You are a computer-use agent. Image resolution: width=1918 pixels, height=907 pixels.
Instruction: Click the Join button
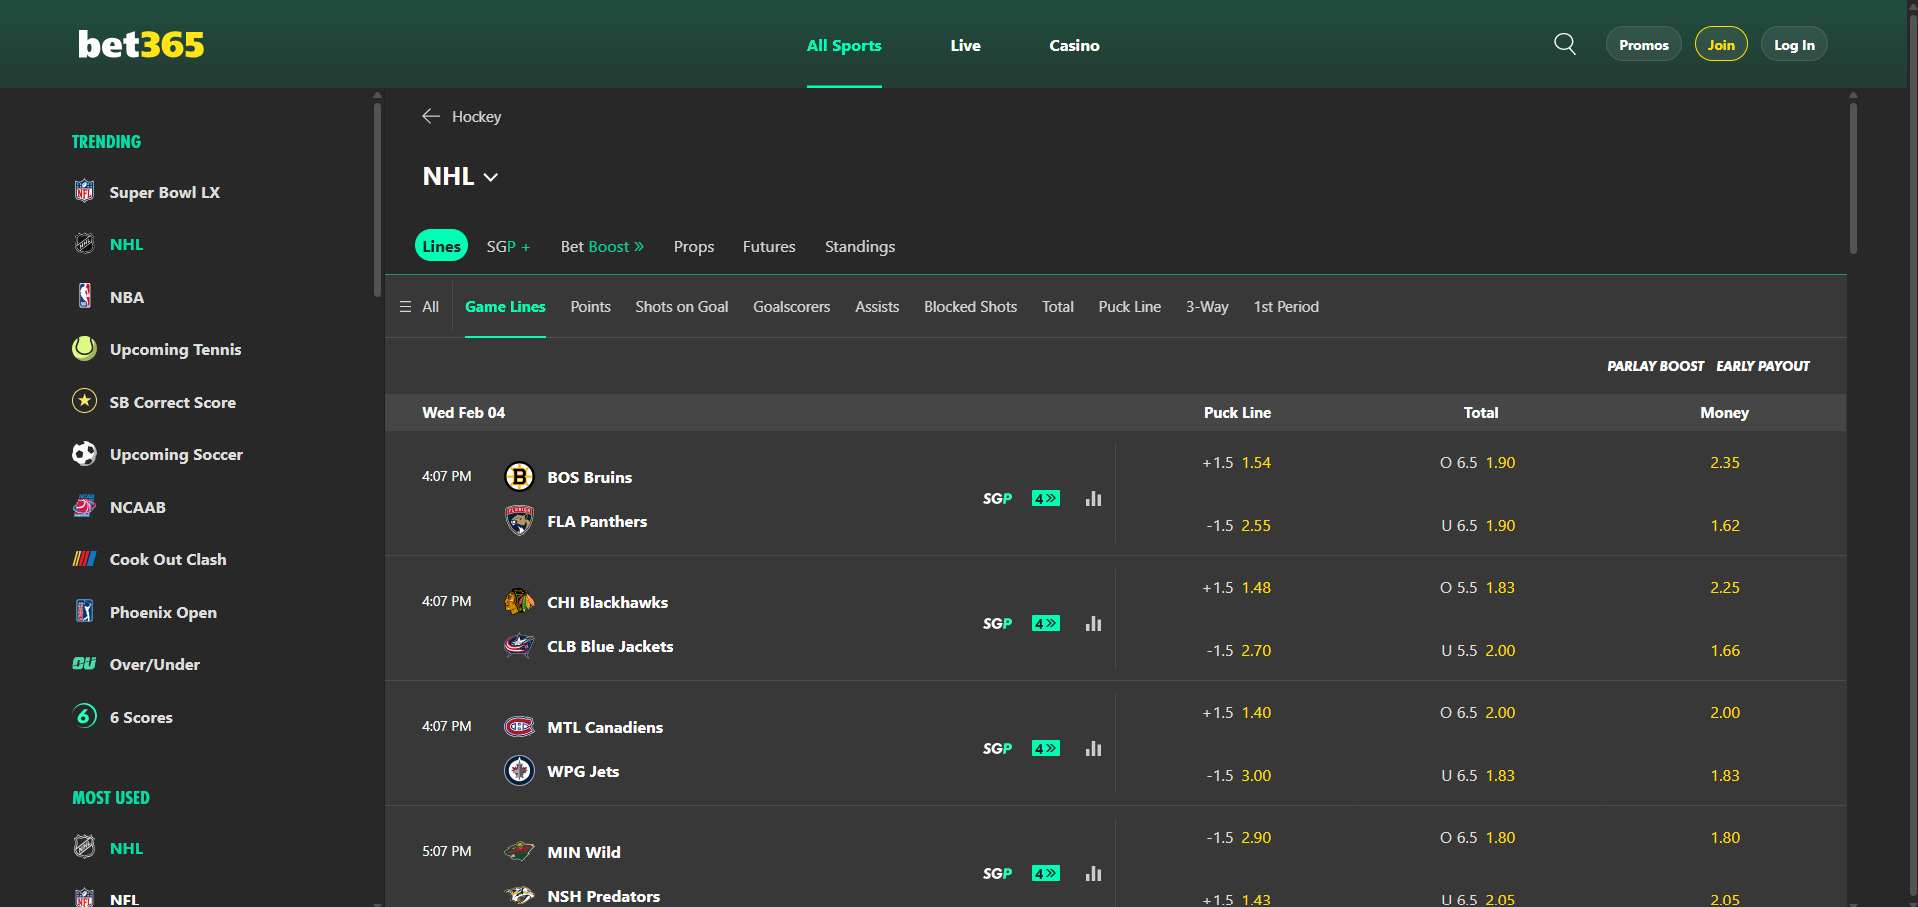tap(1719, 44)
